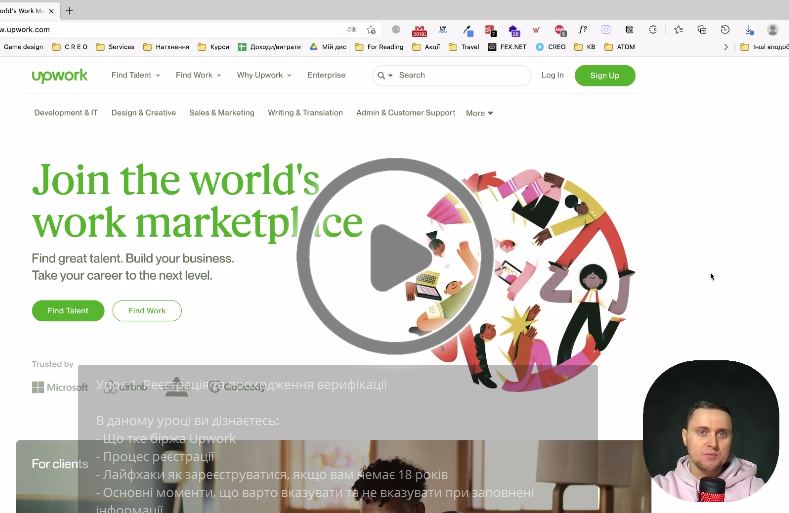Open the Gmail-style red mail extension icon
Image resolution: width=789 pixels, height=513 pixels.
tap(419, 31)
